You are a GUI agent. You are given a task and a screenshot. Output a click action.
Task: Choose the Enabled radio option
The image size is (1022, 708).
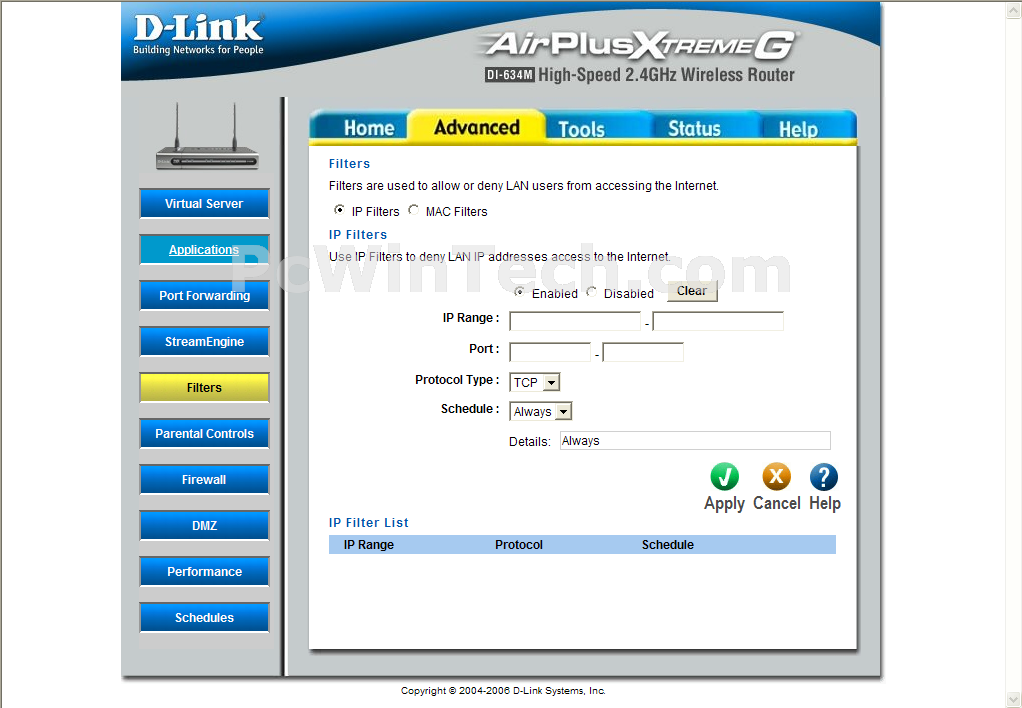tap(519, 292)
